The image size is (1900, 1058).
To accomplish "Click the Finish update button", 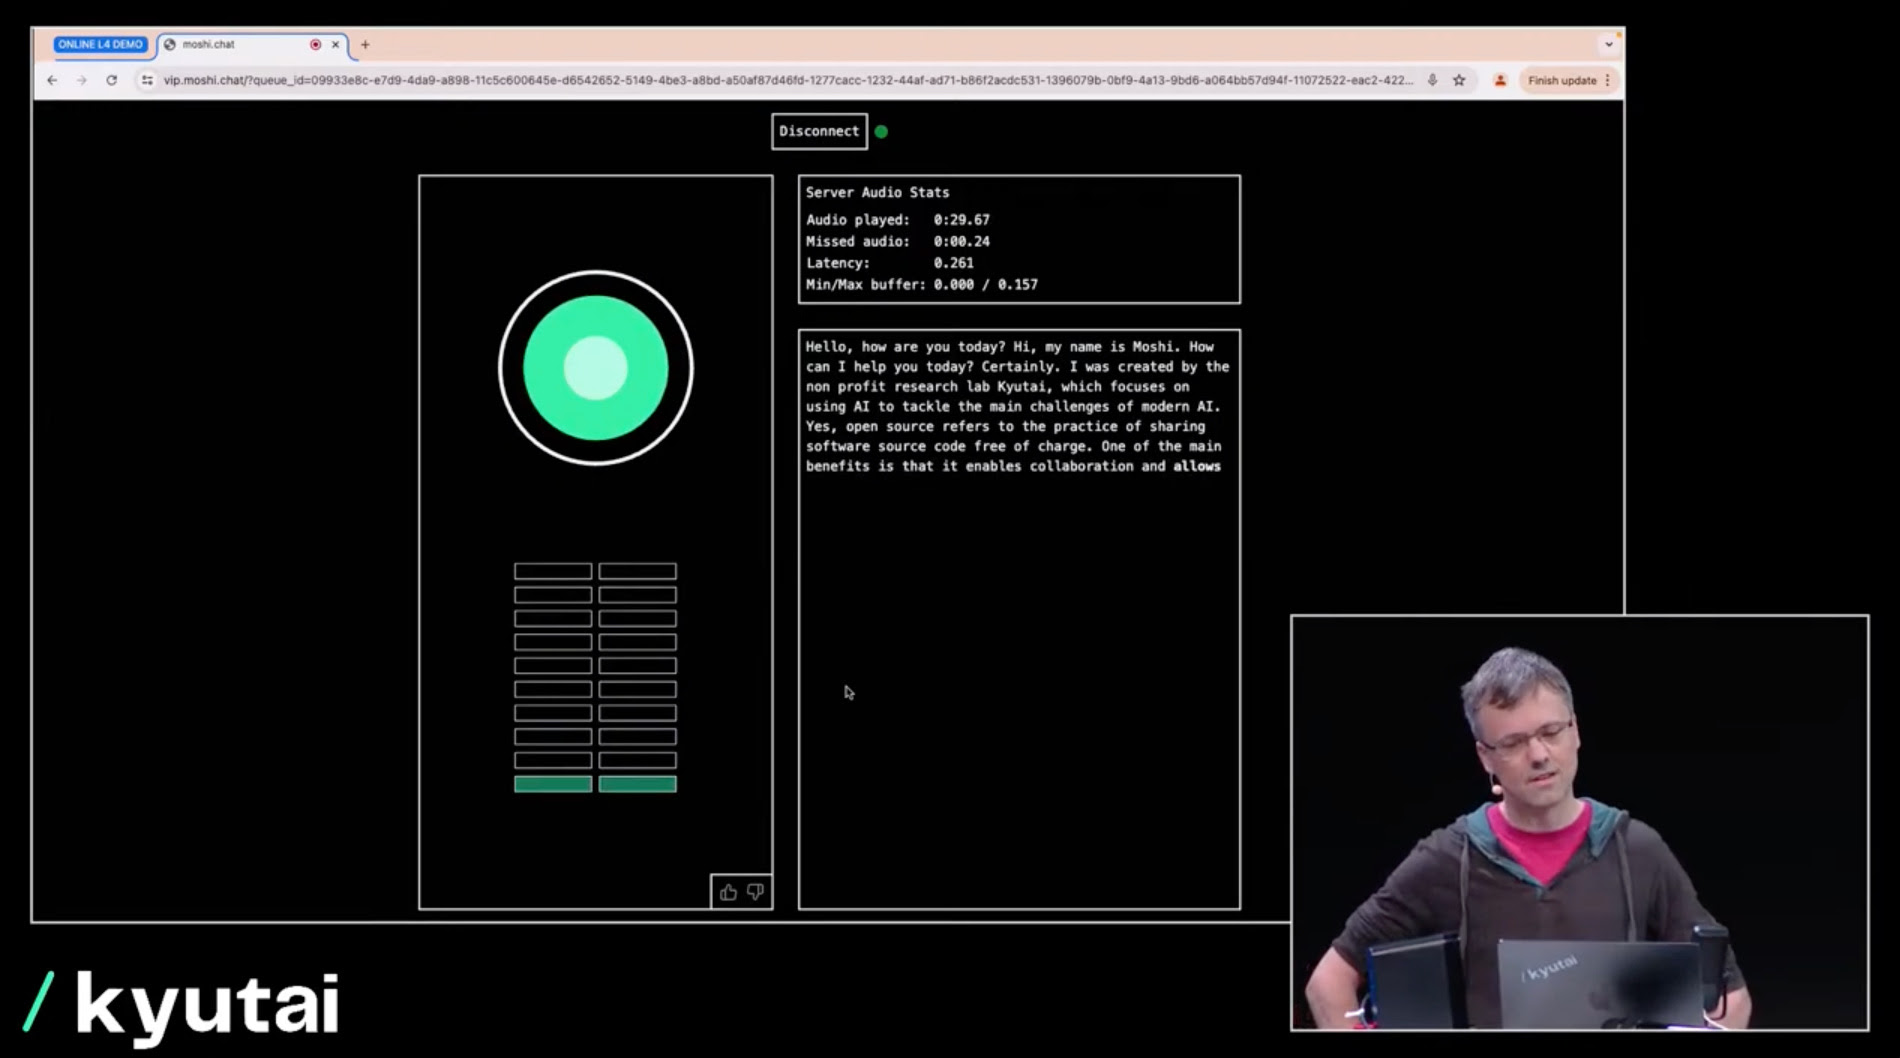I will (1562, 80).
